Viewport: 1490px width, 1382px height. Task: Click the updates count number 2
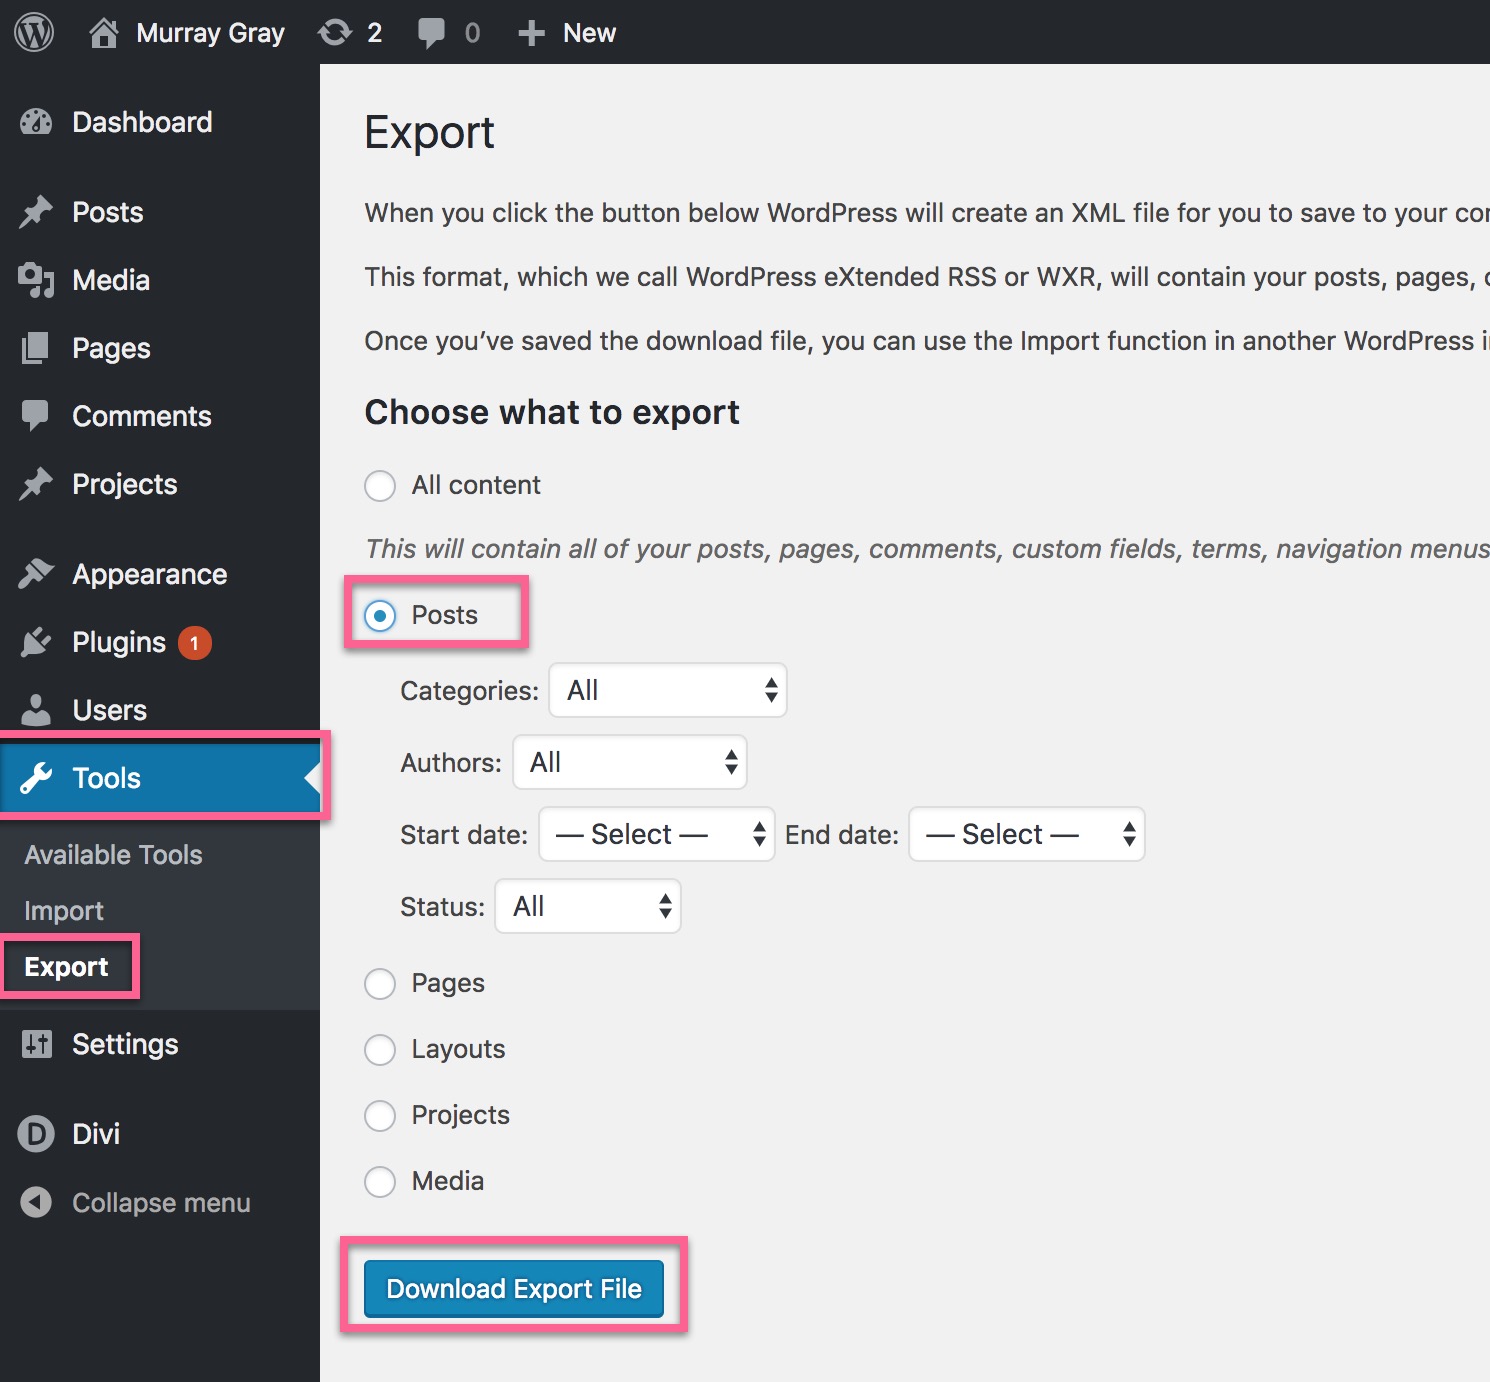[x=374, y=33]
